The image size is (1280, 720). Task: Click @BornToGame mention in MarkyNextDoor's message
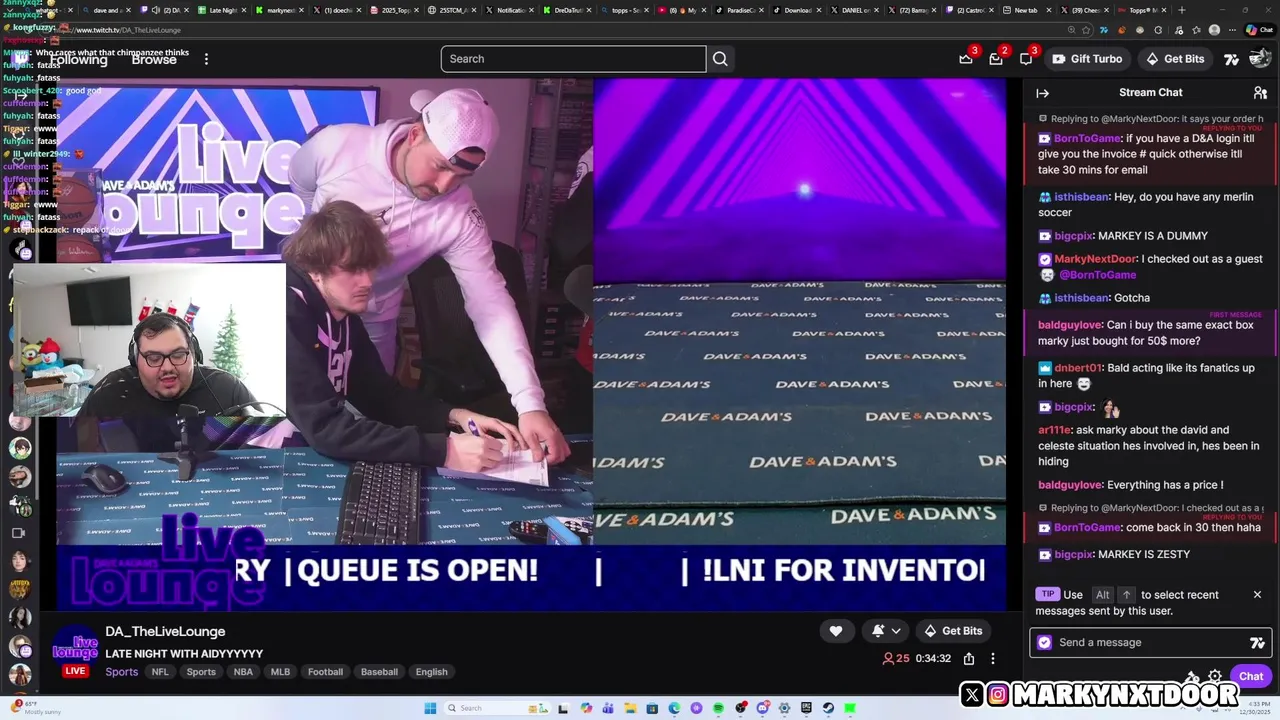(1097, 275)
